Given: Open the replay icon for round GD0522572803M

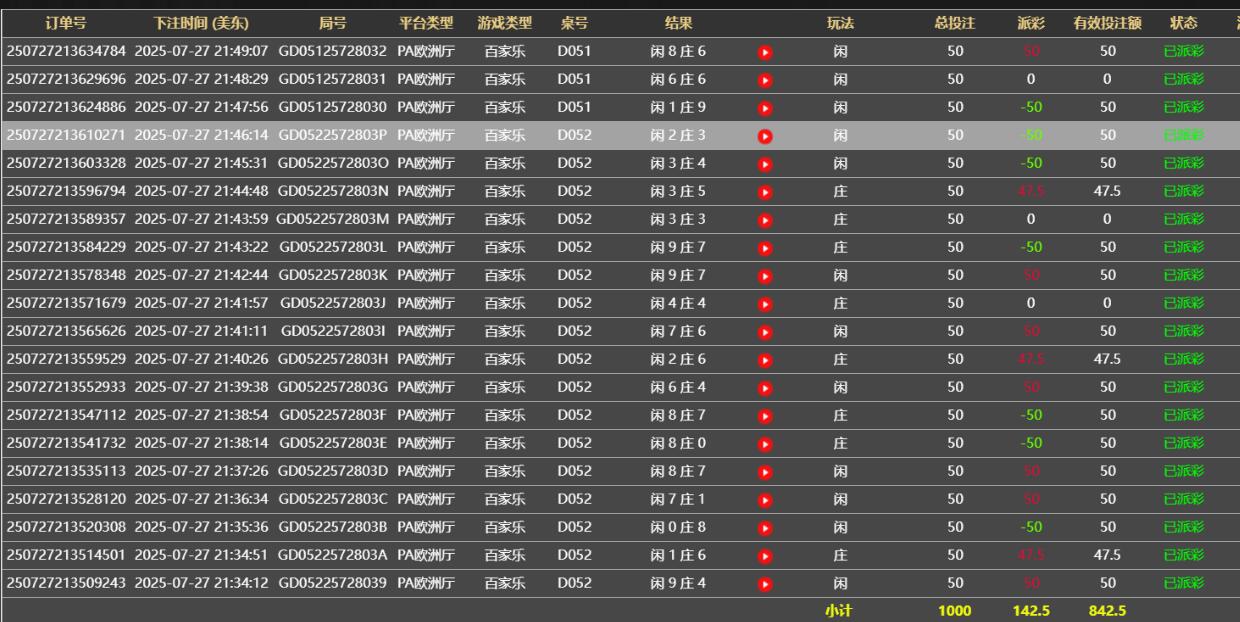Looking at the screenshot, I should [x=765, y=220].
